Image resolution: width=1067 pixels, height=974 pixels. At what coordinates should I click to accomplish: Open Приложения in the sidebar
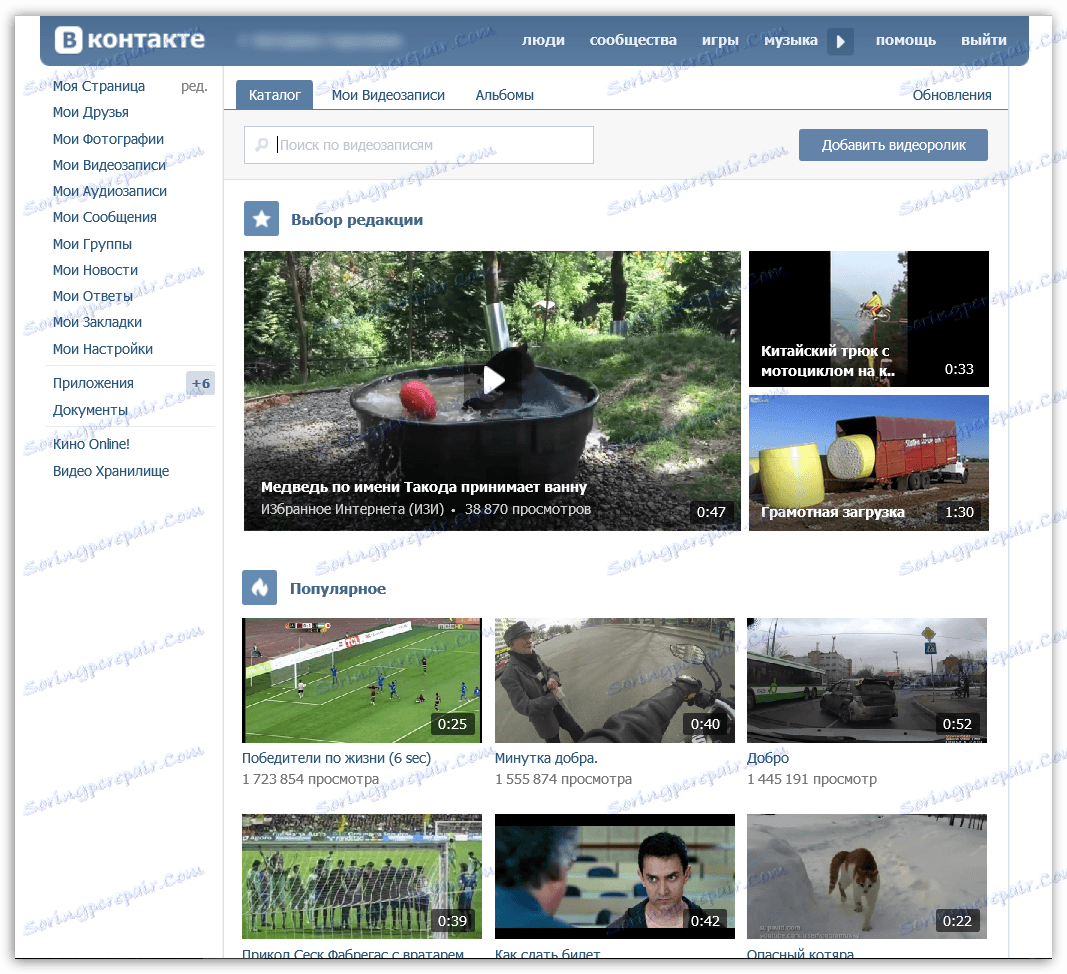pyautogui.click(x=93, y=383)
